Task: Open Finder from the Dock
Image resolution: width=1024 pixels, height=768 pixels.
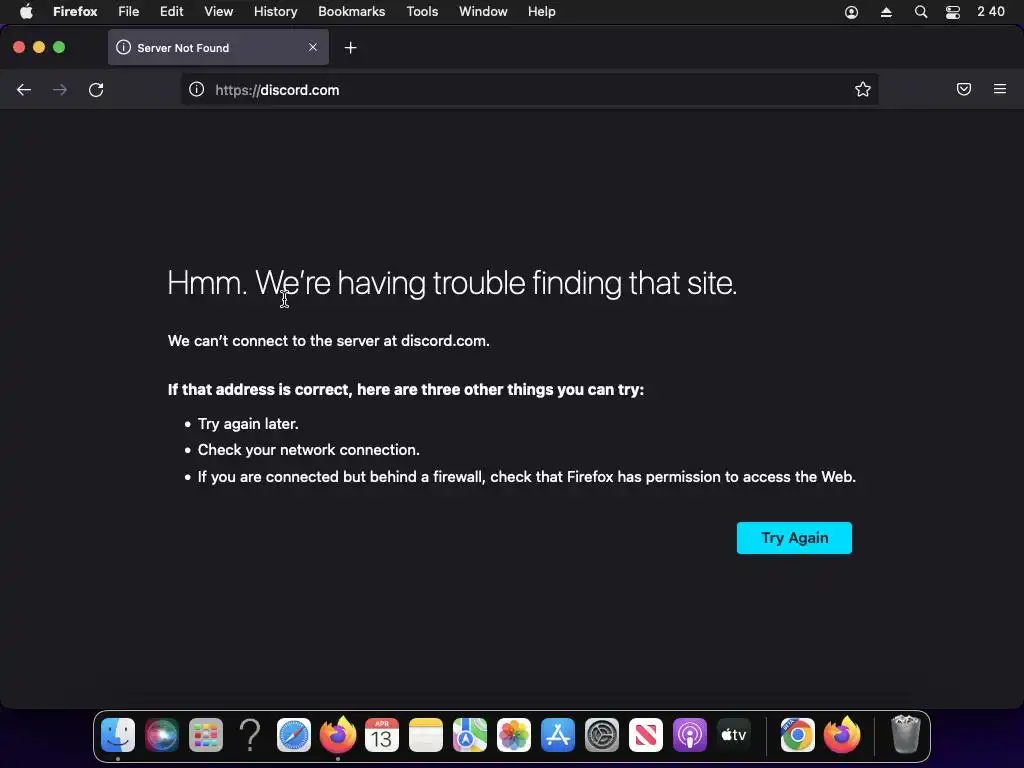Action: coord(118,735)
